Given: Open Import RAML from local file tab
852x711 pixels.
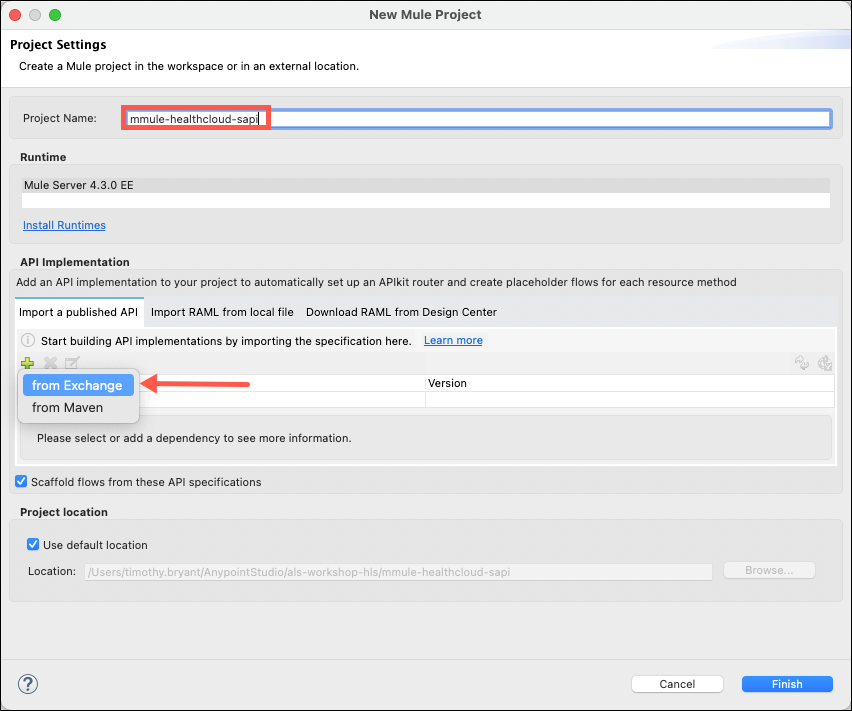Looking at the screenshot, I should [x=222, y=312].
